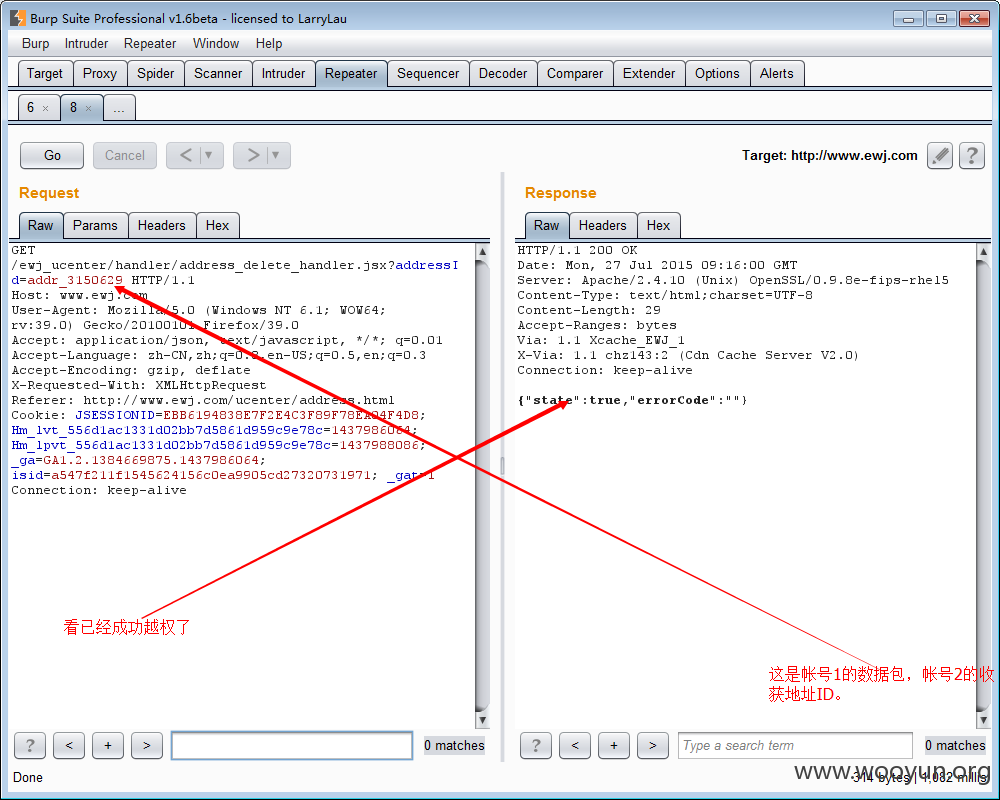1000x800 pixels.
Task: Select the request Raw view tab
Action: pyautogui.click(x=40, y=226)
